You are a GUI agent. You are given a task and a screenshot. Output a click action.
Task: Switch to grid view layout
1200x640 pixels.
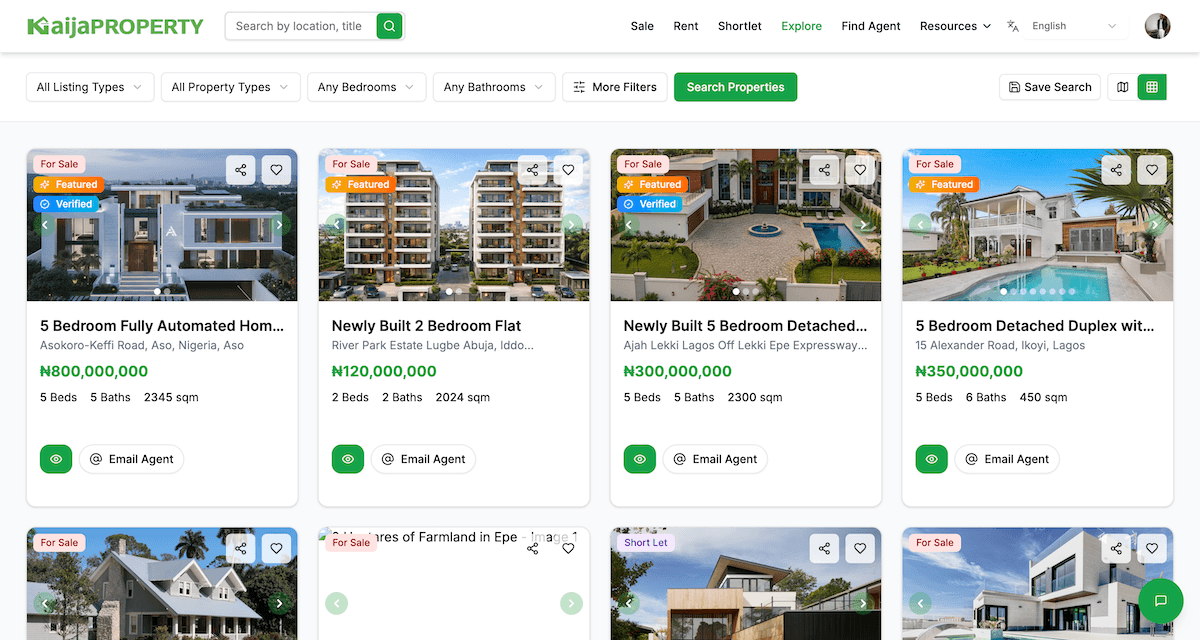click(1152, 87)
